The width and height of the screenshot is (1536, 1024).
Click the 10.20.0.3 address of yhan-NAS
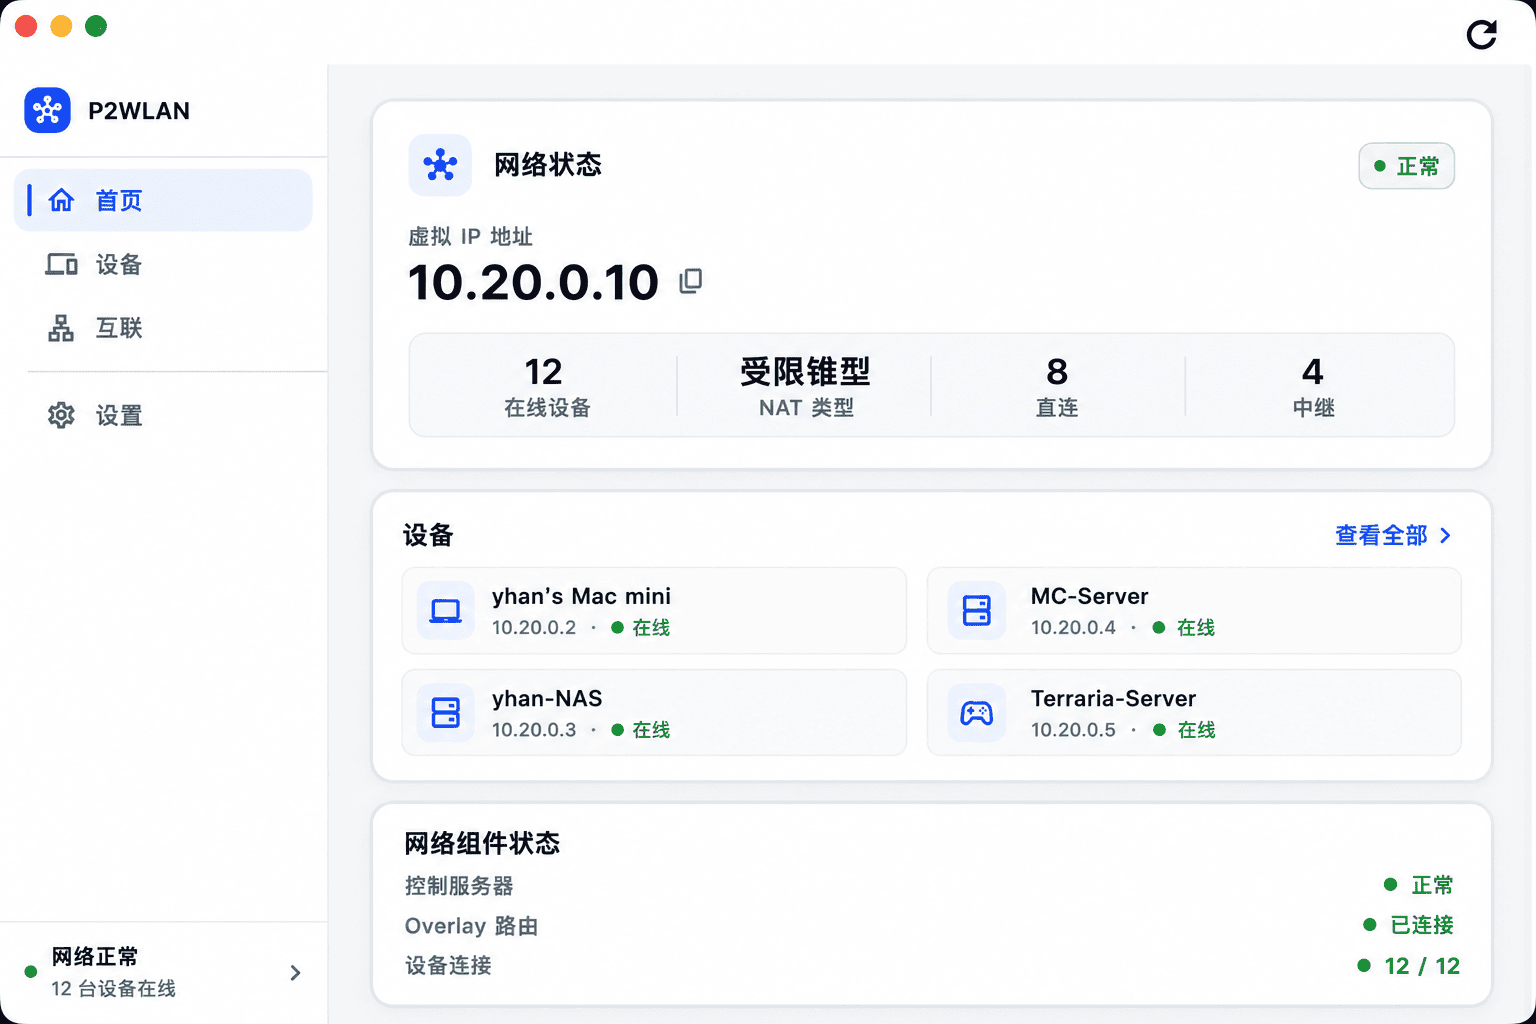pyautogui.click(x=534, y=730)
